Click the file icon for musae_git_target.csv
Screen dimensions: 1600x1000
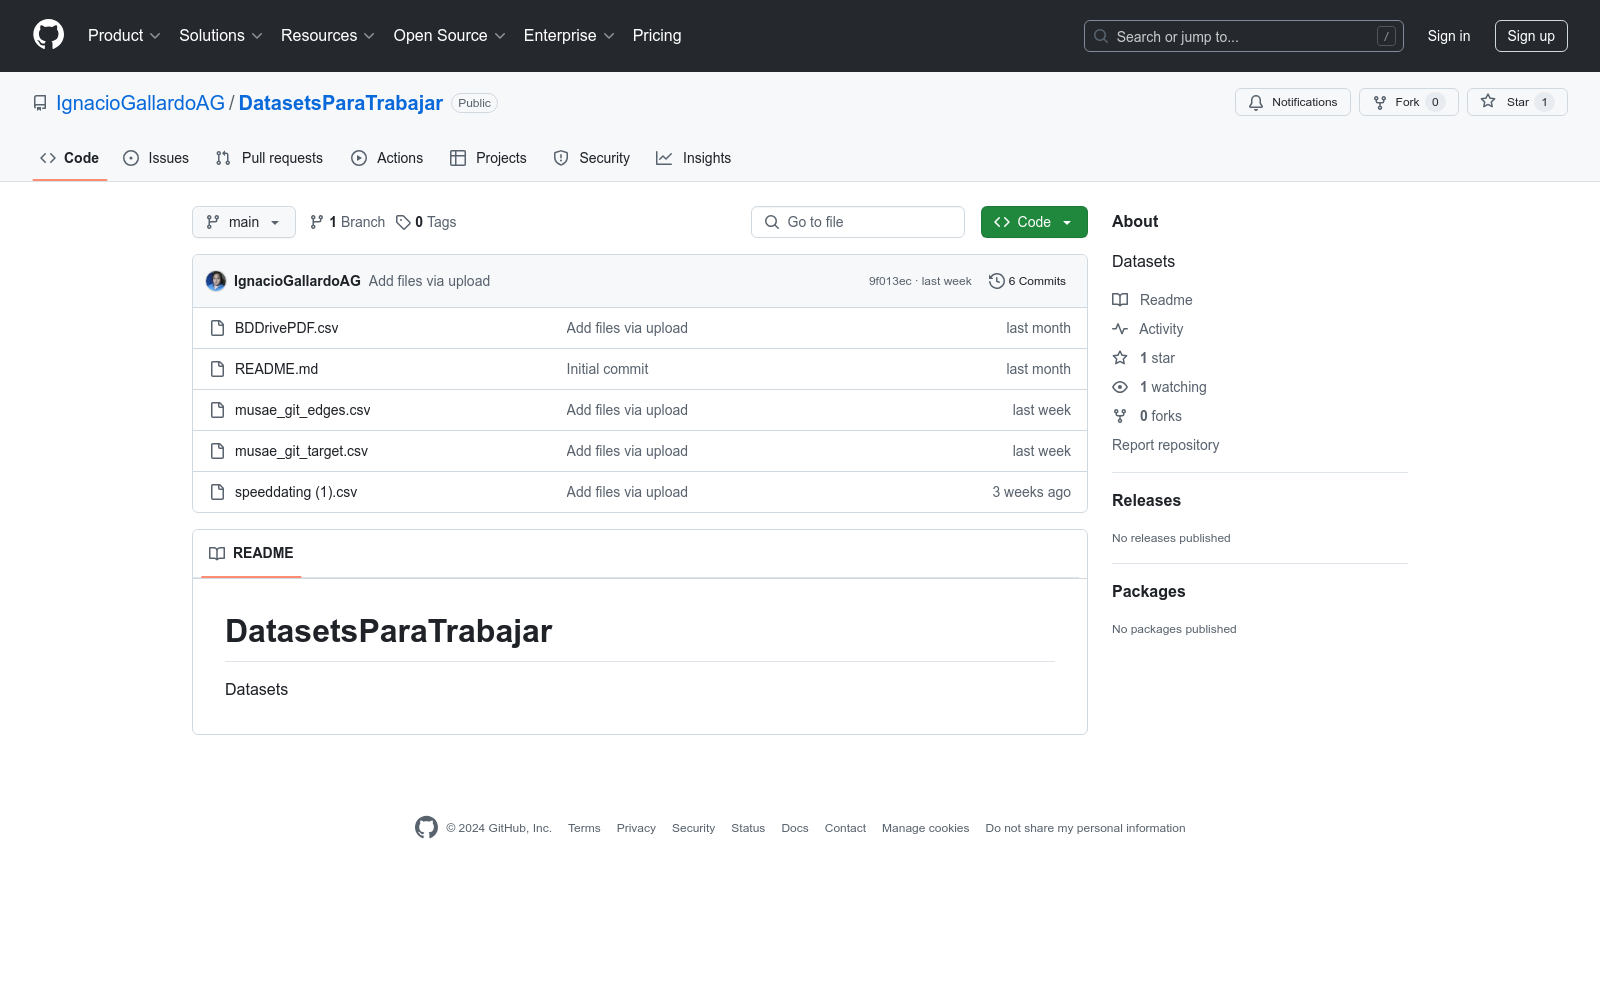[x=217, y=451]
